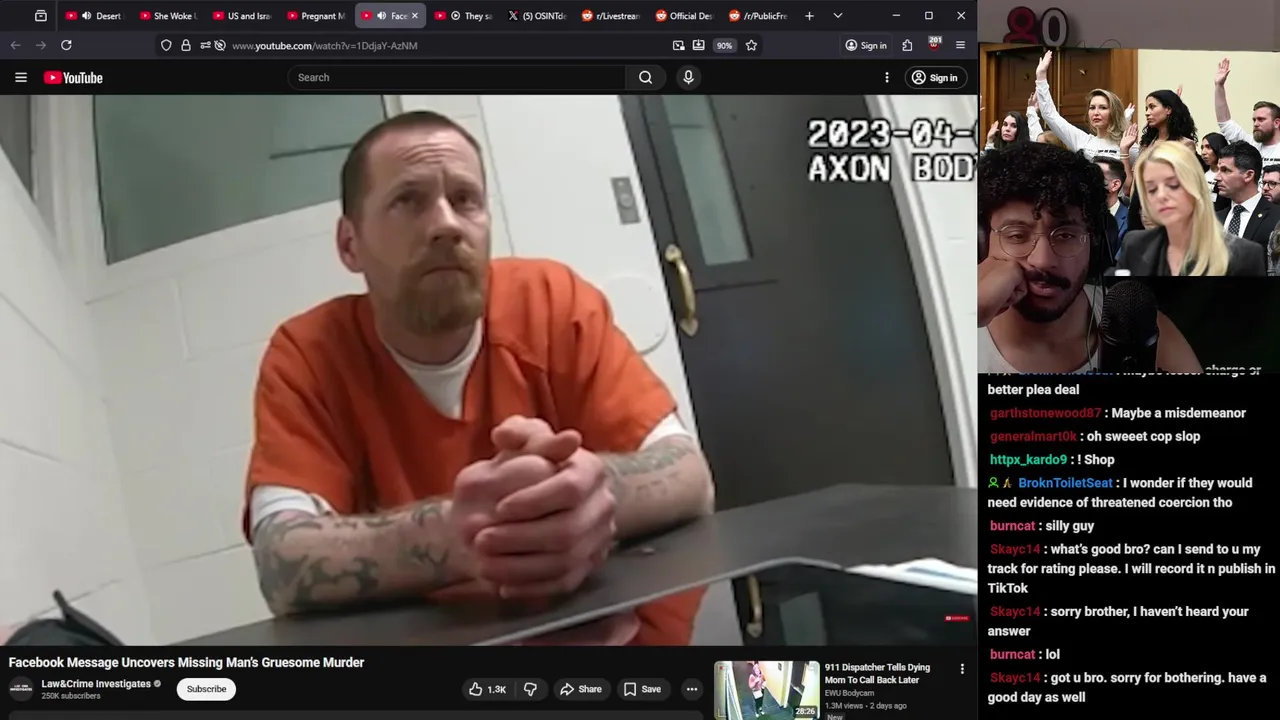
Task: Open Firefox application hamburger menu
Action: tap(960, 45)
